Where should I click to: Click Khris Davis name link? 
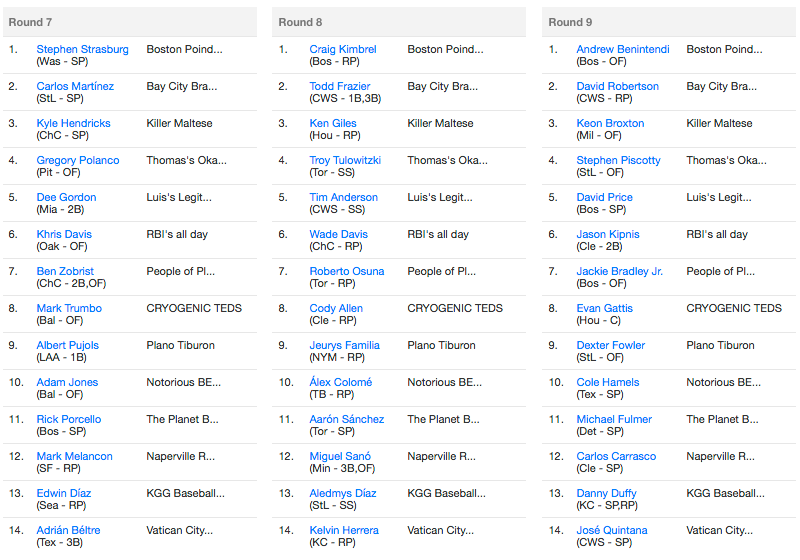64,234
